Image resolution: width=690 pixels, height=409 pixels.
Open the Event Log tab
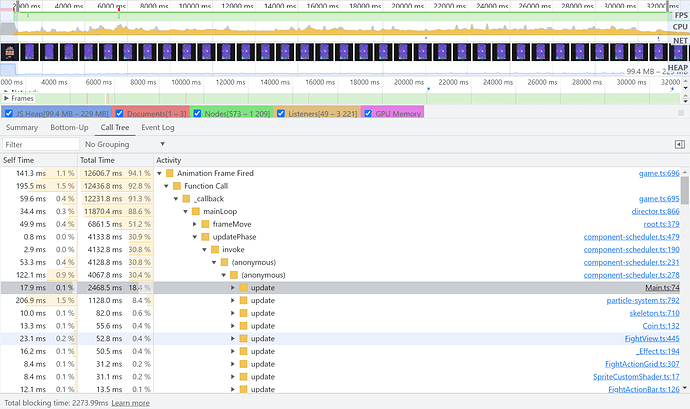[x=158, y=128]
